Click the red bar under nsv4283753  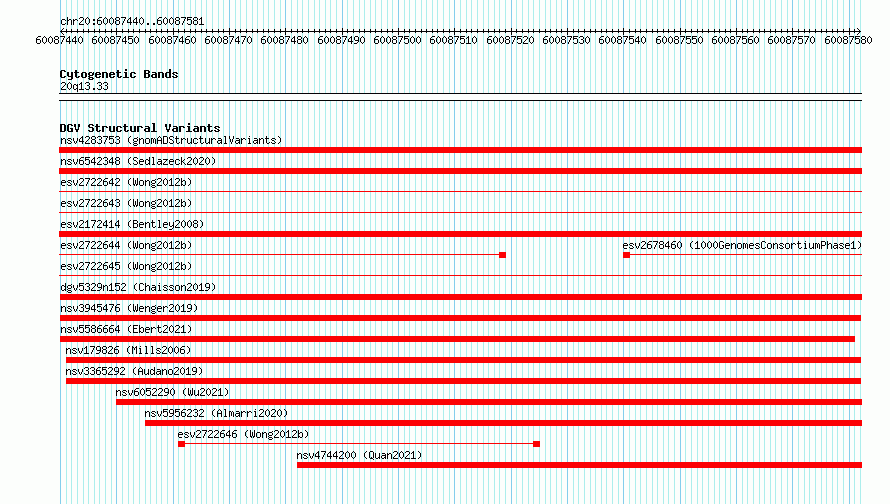coord(460,150)
